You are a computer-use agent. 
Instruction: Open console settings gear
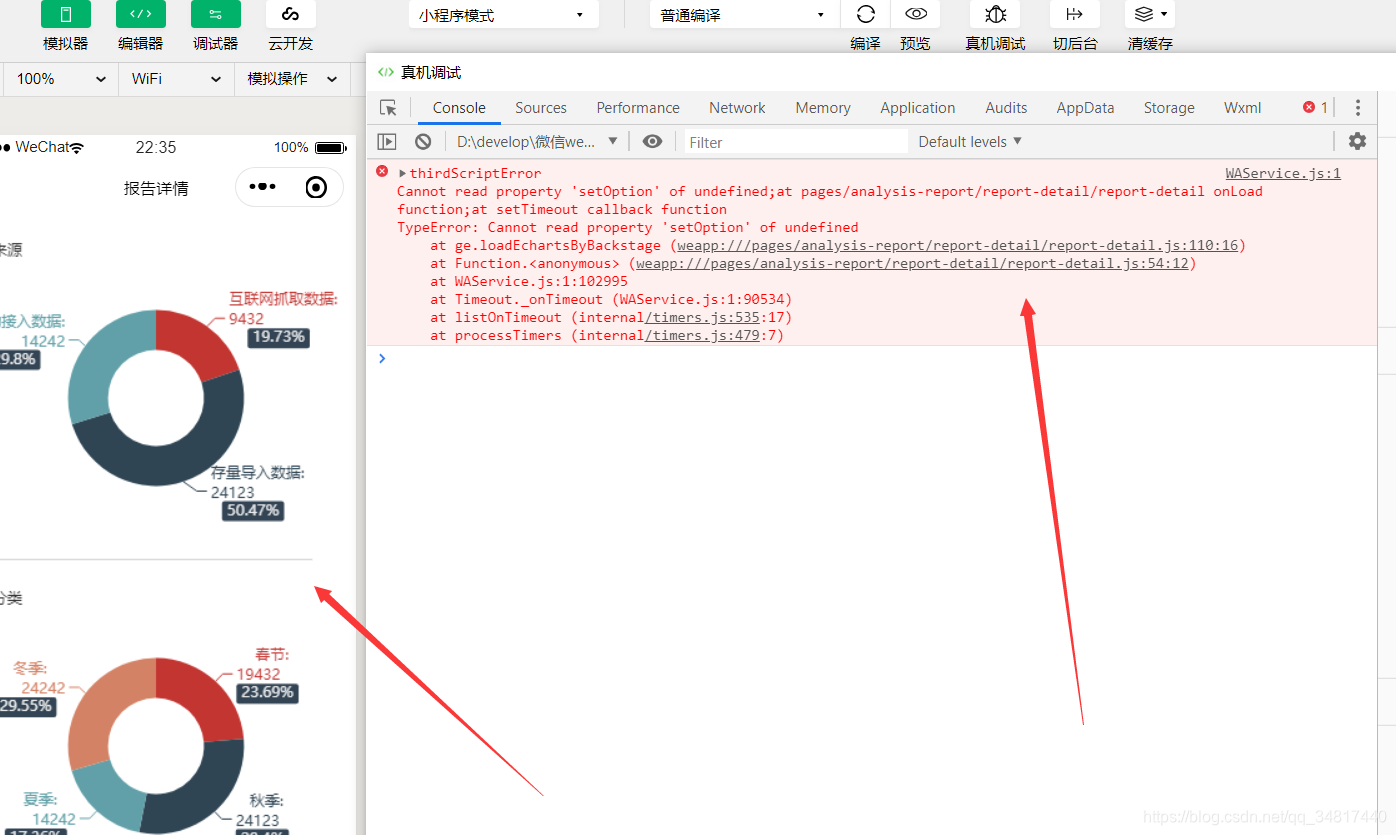point(1357,142)
